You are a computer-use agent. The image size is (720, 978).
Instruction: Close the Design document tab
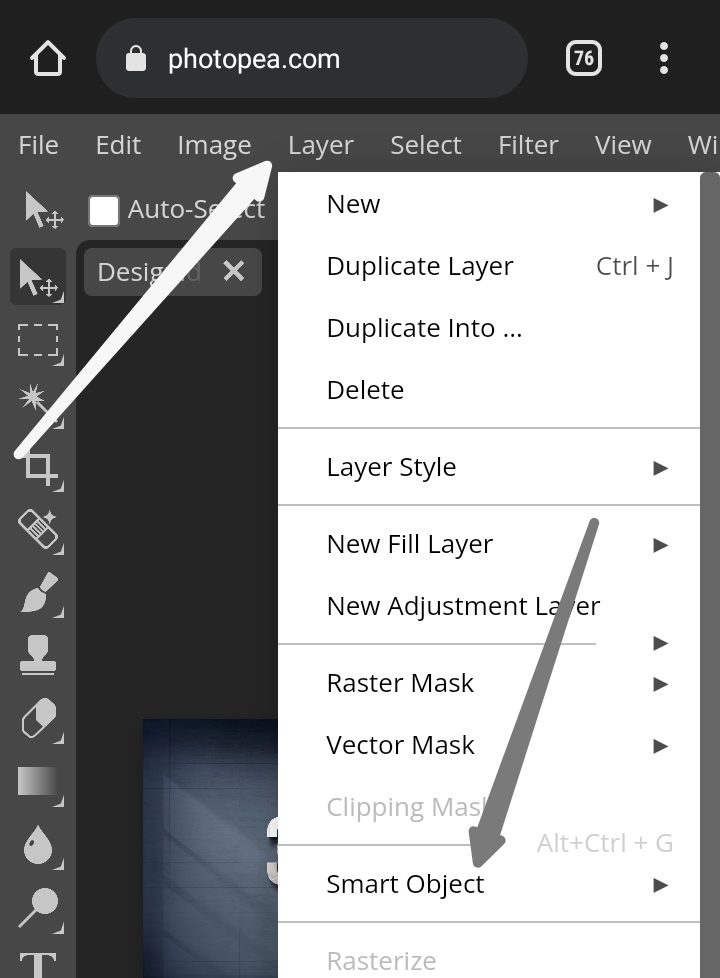234,271
